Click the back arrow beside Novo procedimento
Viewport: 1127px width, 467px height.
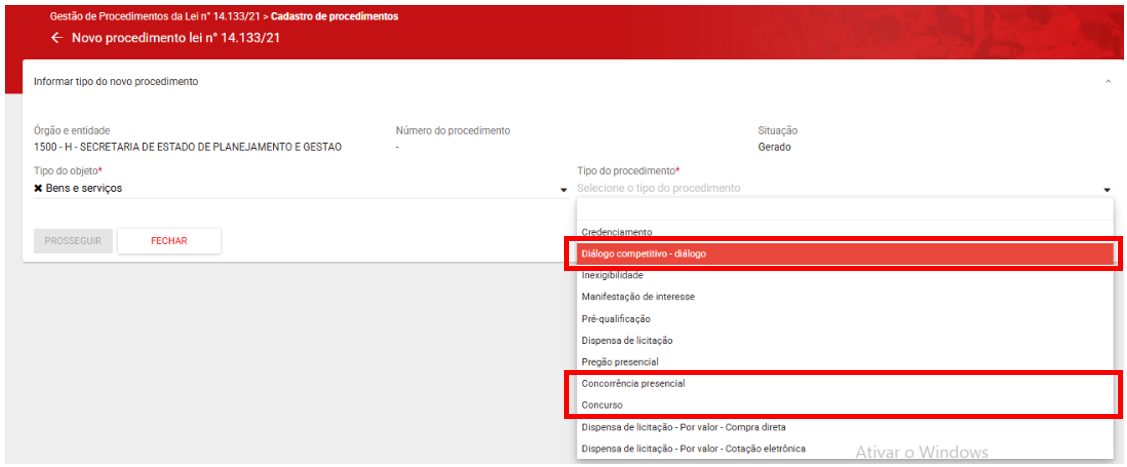(57, 38)
